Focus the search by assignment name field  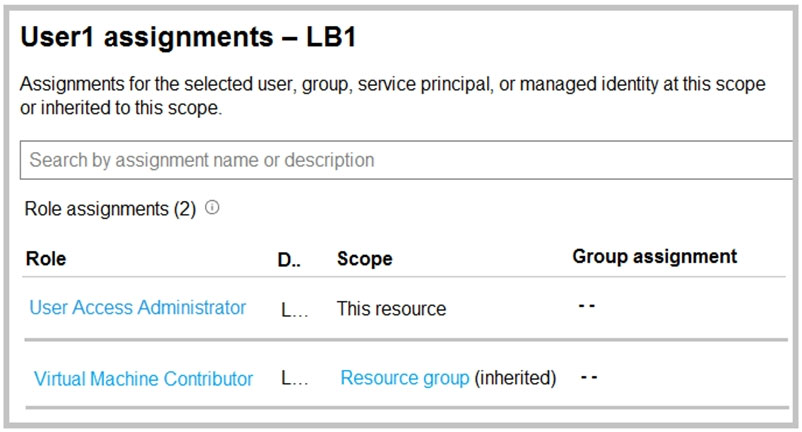click(400, 160)
